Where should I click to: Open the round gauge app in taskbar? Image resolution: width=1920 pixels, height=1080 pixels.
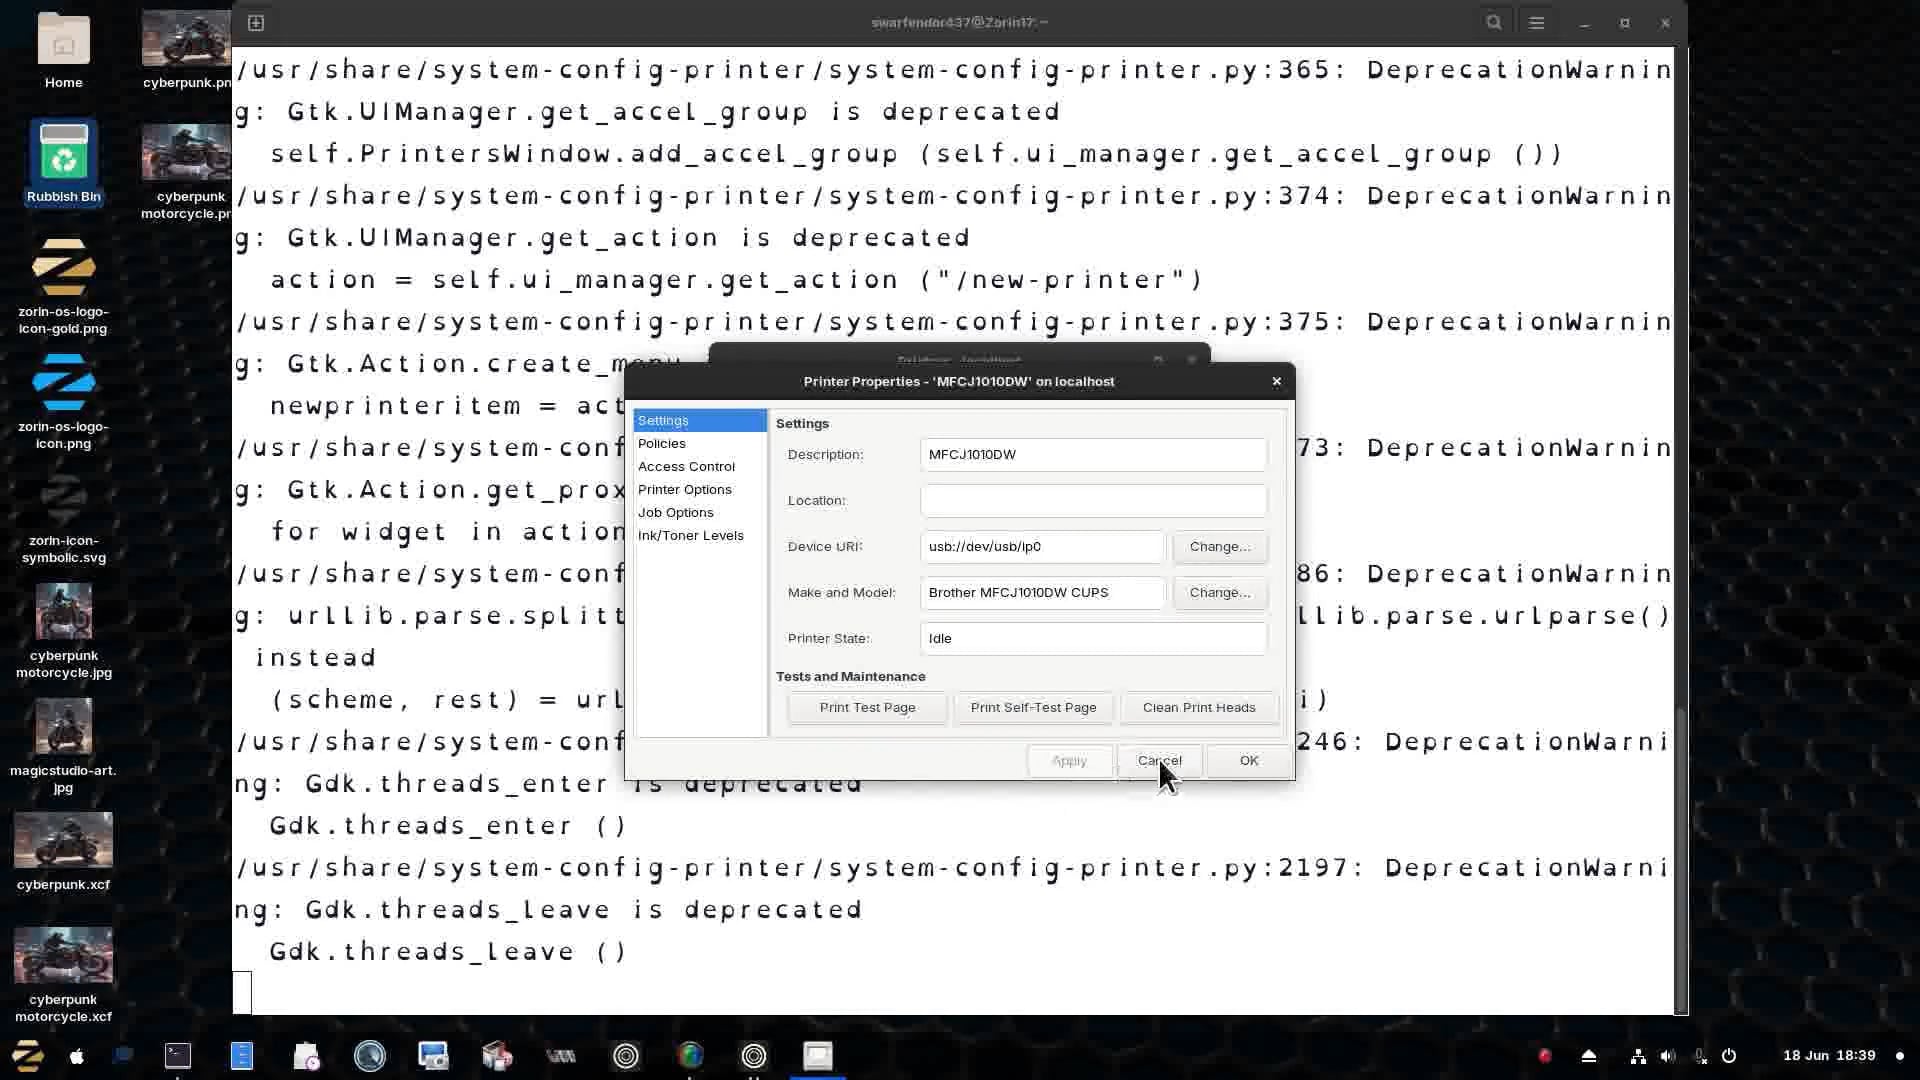(370, 1055)
